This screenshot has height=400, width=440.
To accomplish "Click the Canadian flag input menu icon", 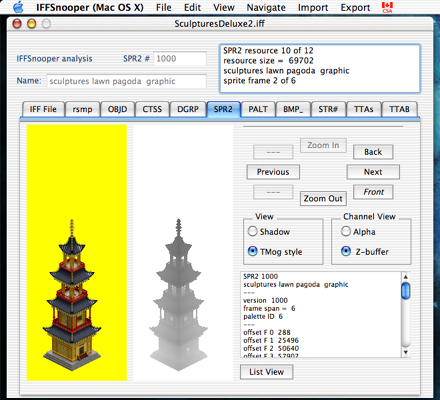I will pos(387,7).
